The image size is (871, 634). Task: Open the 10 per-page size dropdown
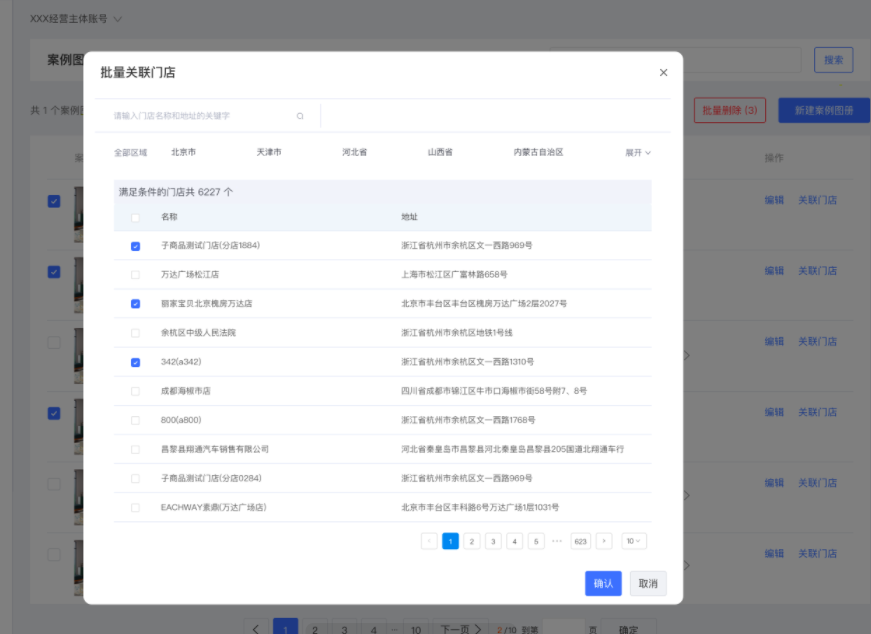click(x=634, y=541)
